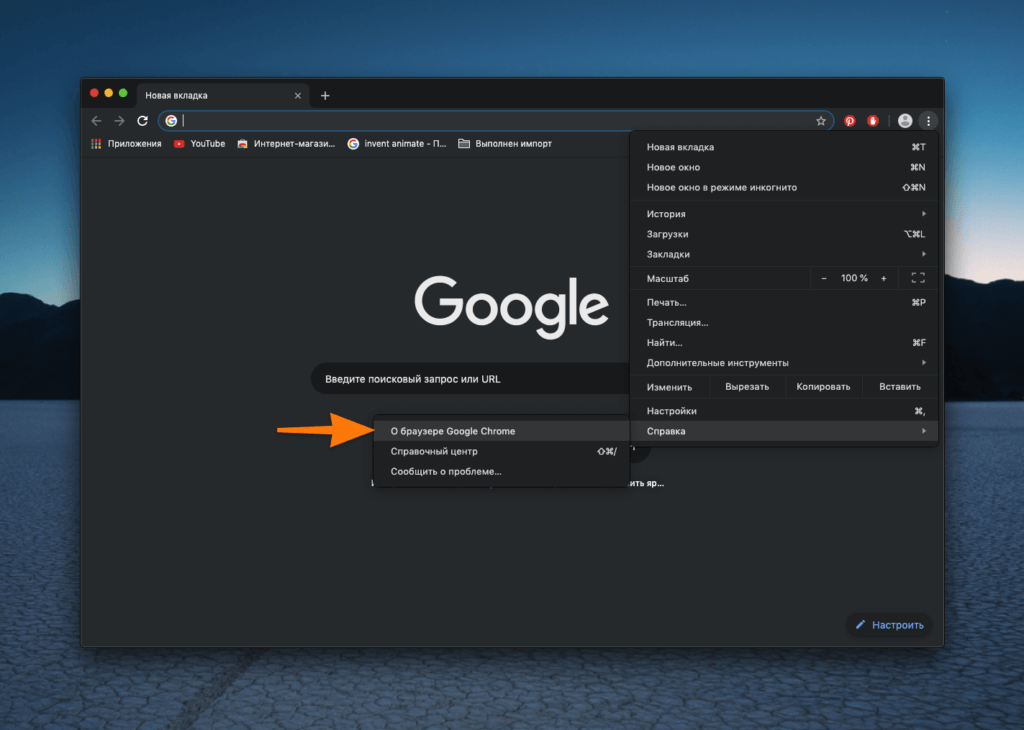
Task: Close the Новая вкладка tab
Action: [298, 95]
